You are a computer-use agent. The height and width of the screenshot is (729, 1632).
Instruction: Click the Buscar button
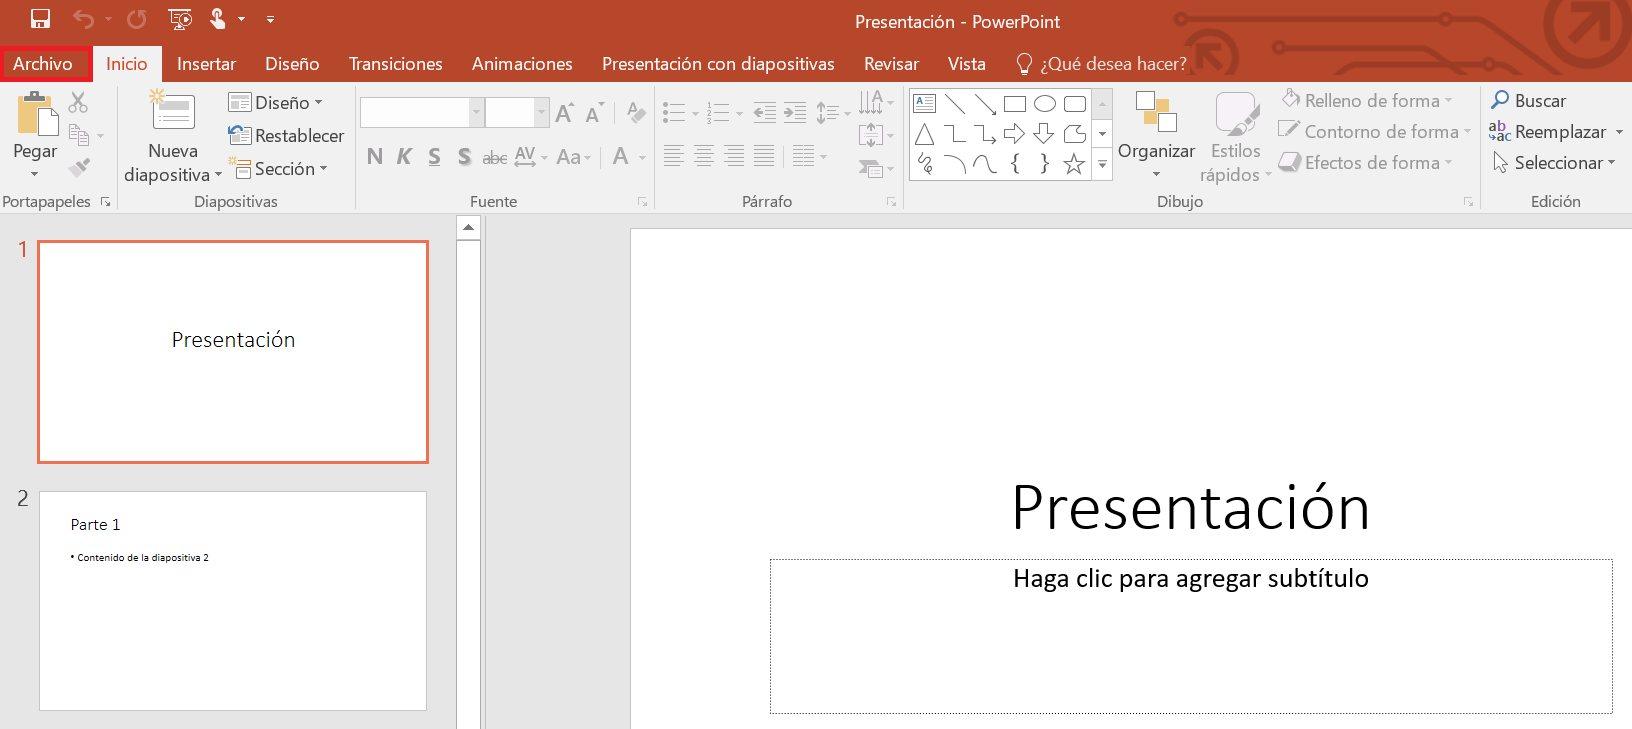point(1529,101)
